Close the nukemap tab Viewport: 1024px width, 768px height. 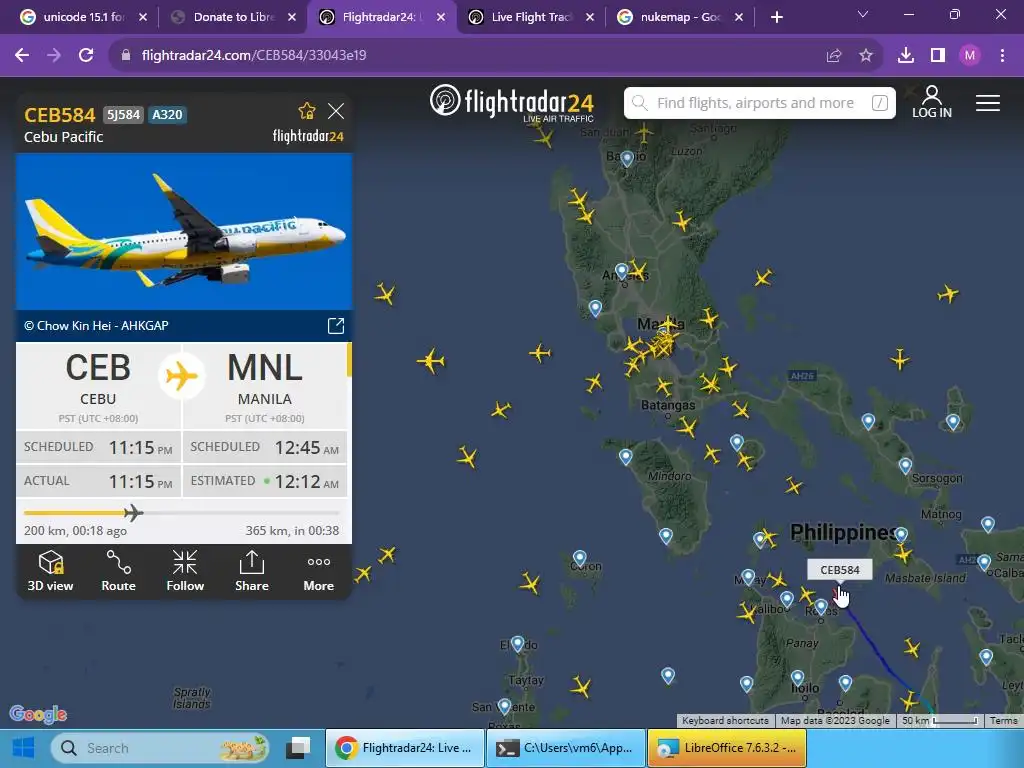pyautogui.click(x=739, y=17)
